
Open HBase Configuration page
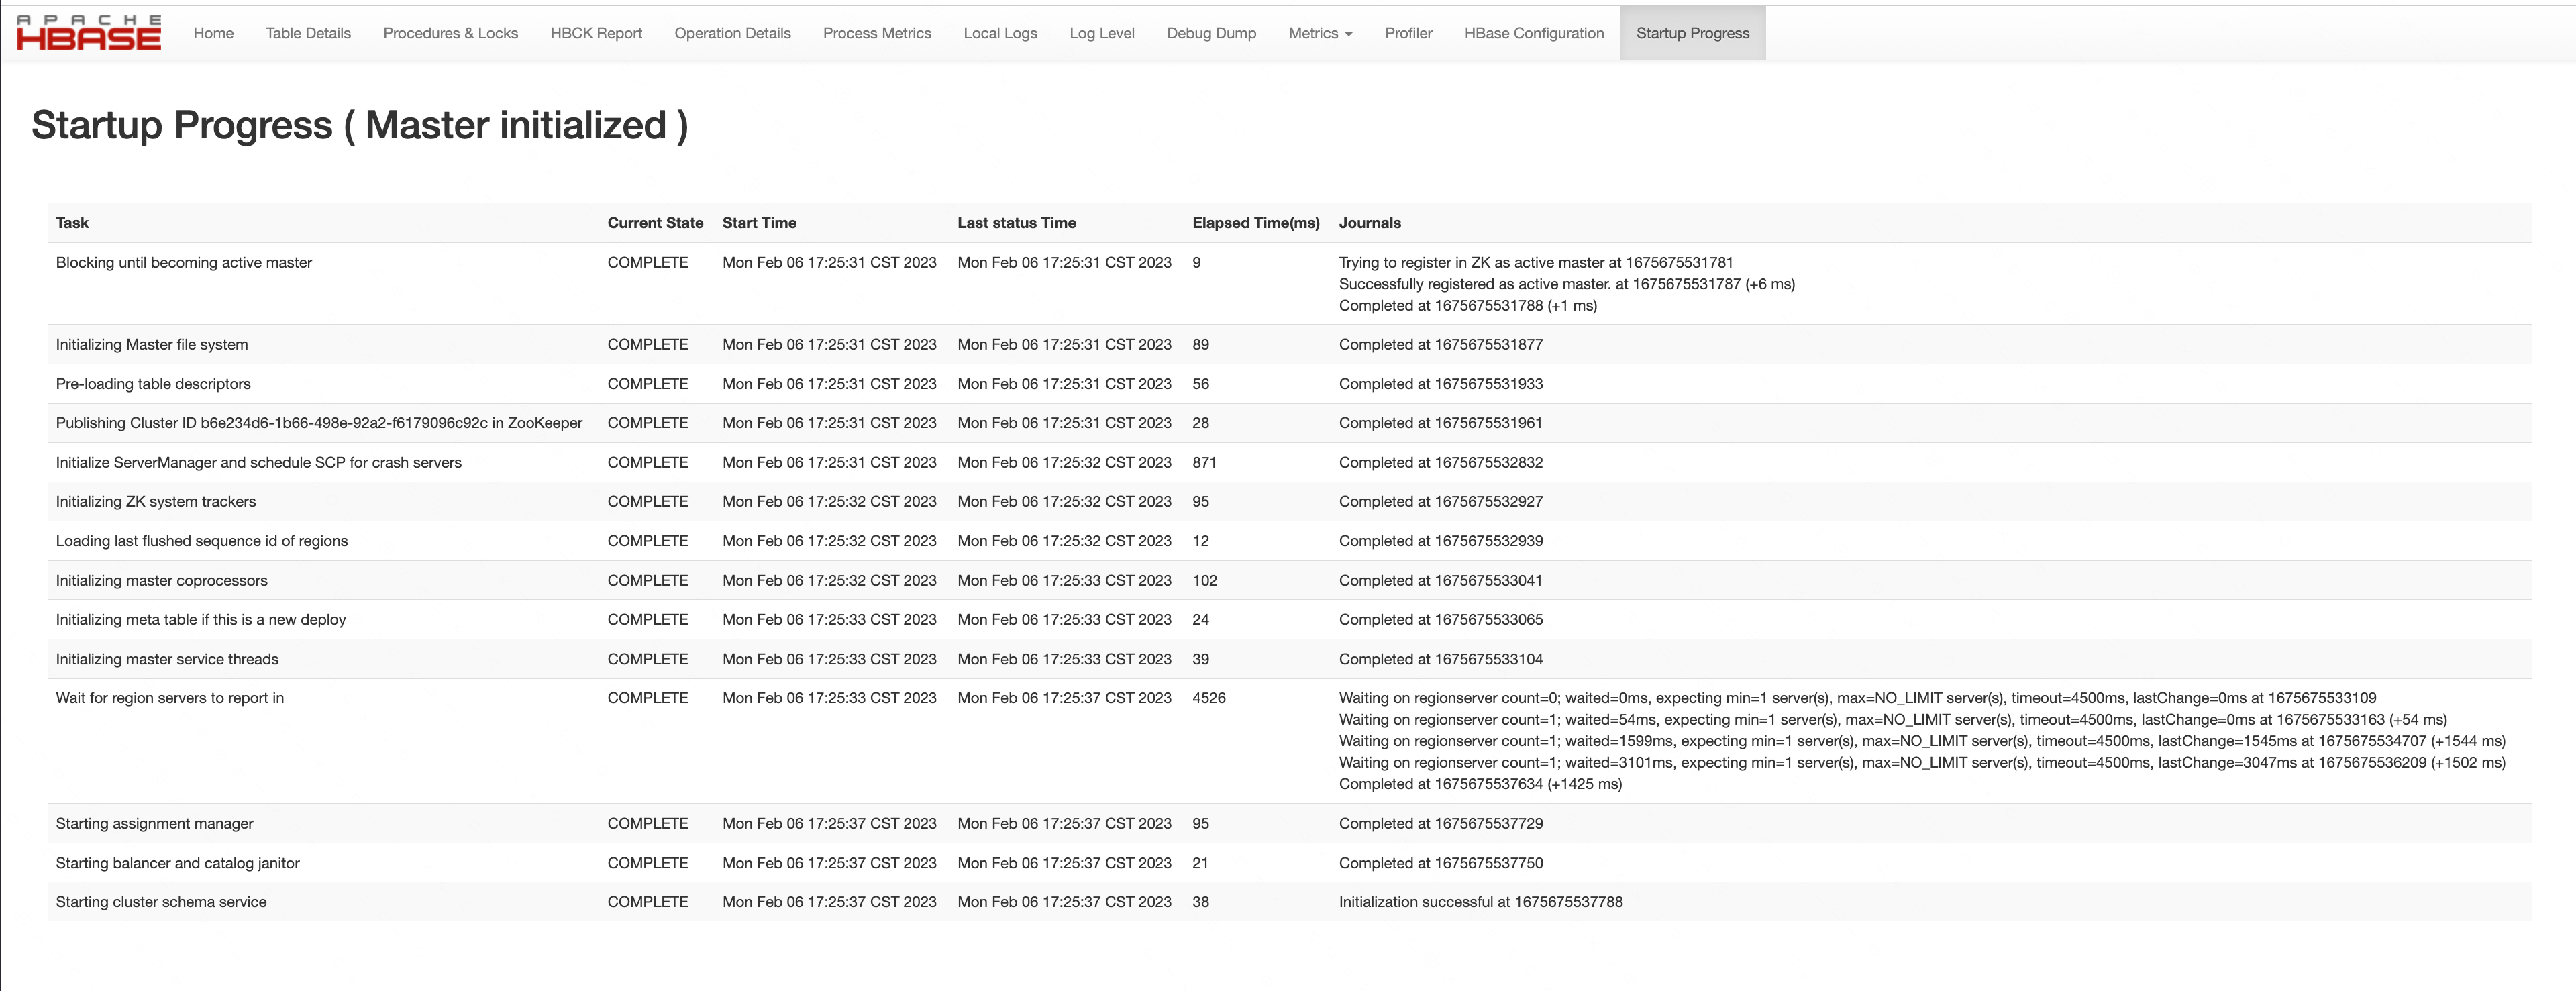click(1533, 33)
